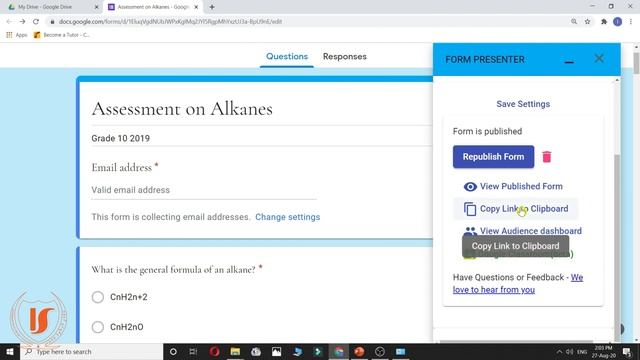Go back in the browser

pyautogui.click(x=9, y=22)
